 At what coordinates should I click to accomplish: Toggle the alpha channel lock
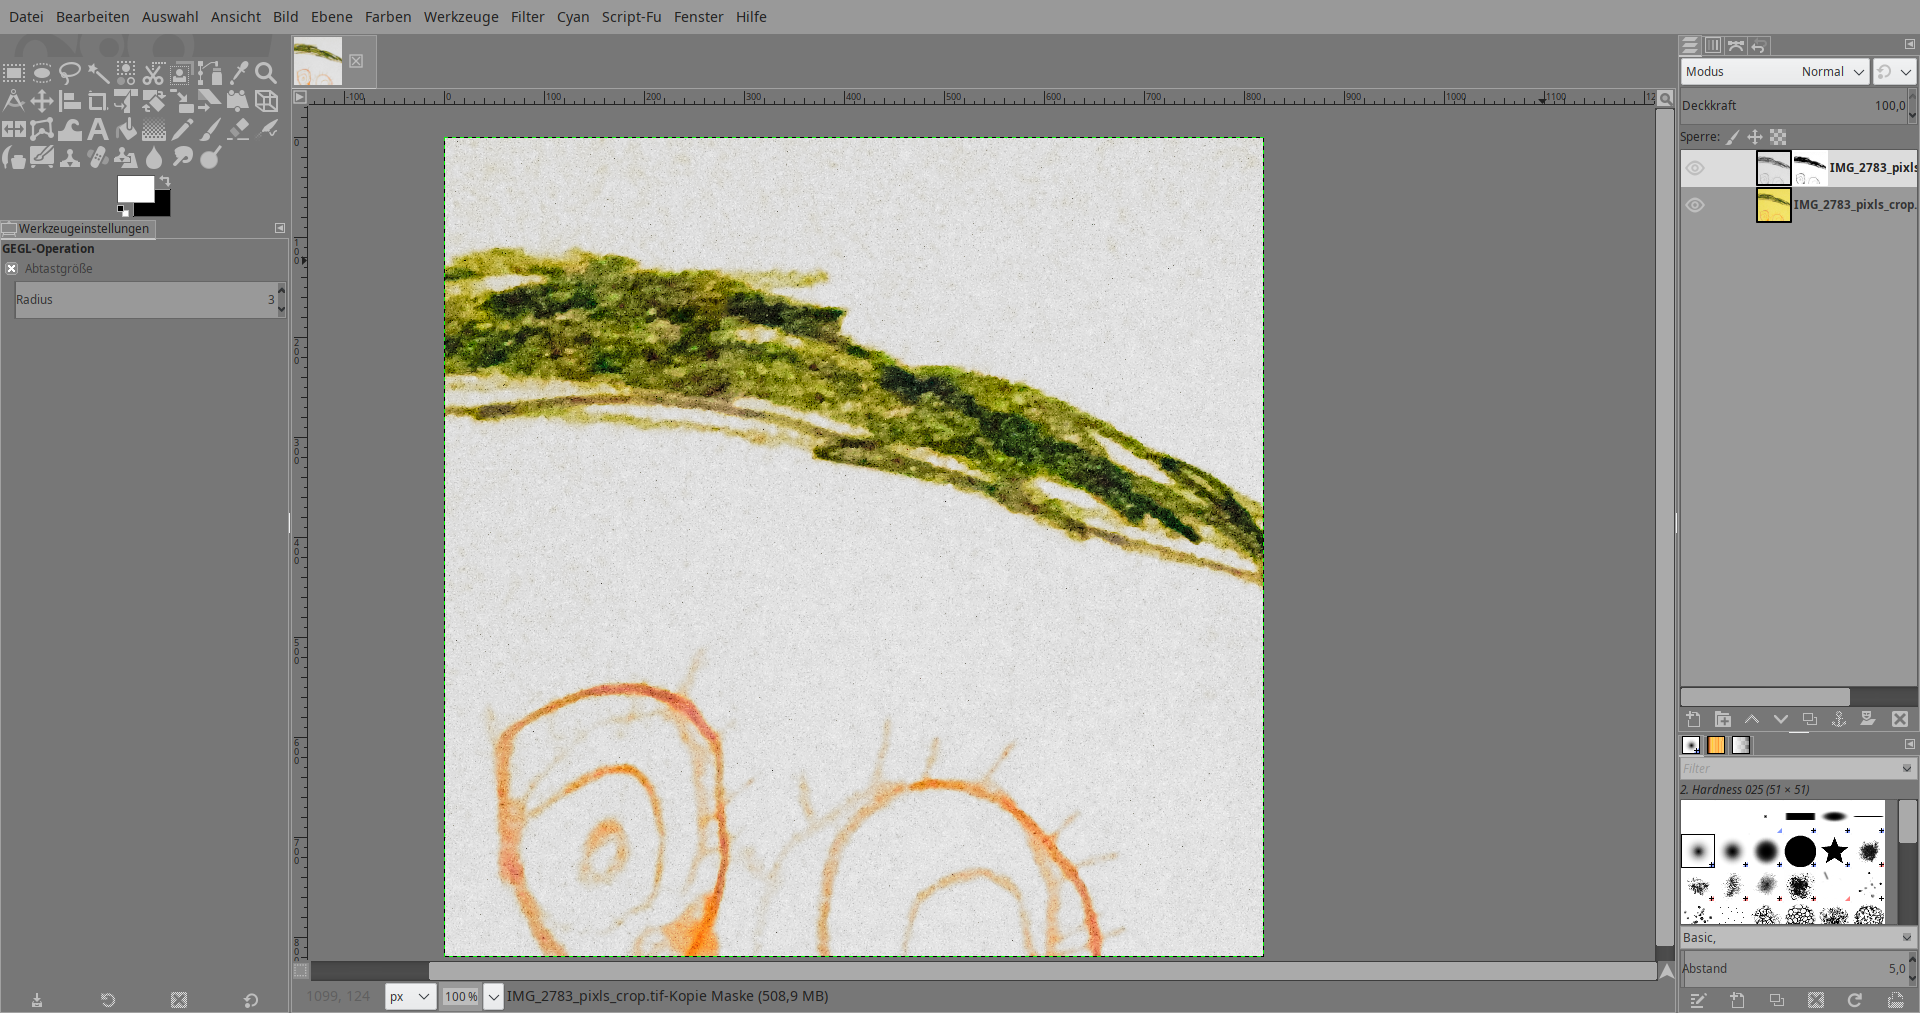pyautogui.click(x=1778, y=137)
